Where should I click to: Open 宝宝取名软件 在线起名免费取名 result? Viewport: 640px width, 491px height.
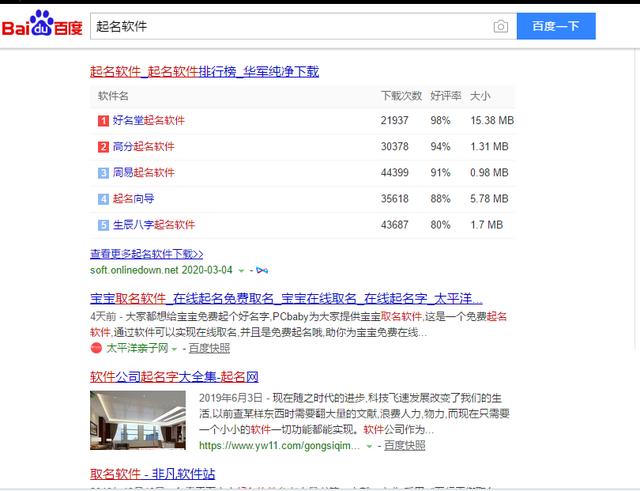[286, 298]
